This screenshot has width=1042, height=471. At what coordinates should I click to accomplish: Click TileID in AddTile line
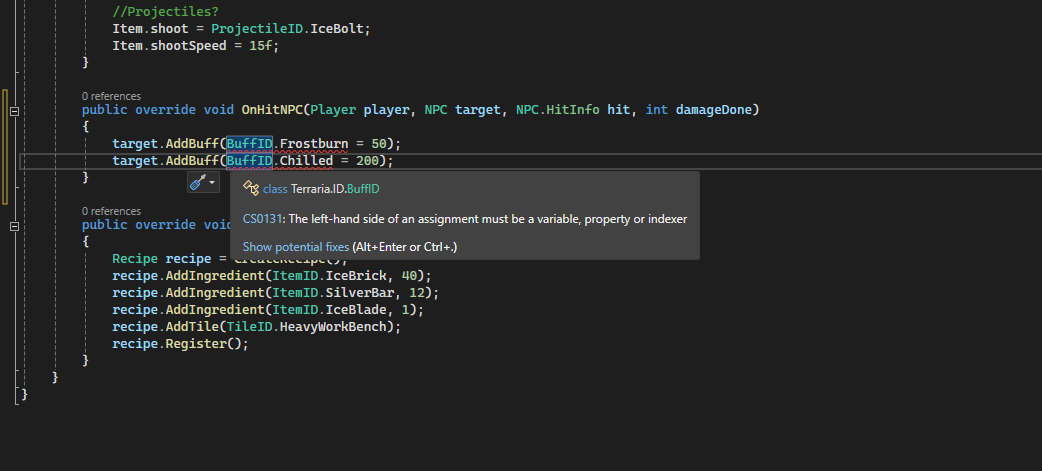(249, 327)
